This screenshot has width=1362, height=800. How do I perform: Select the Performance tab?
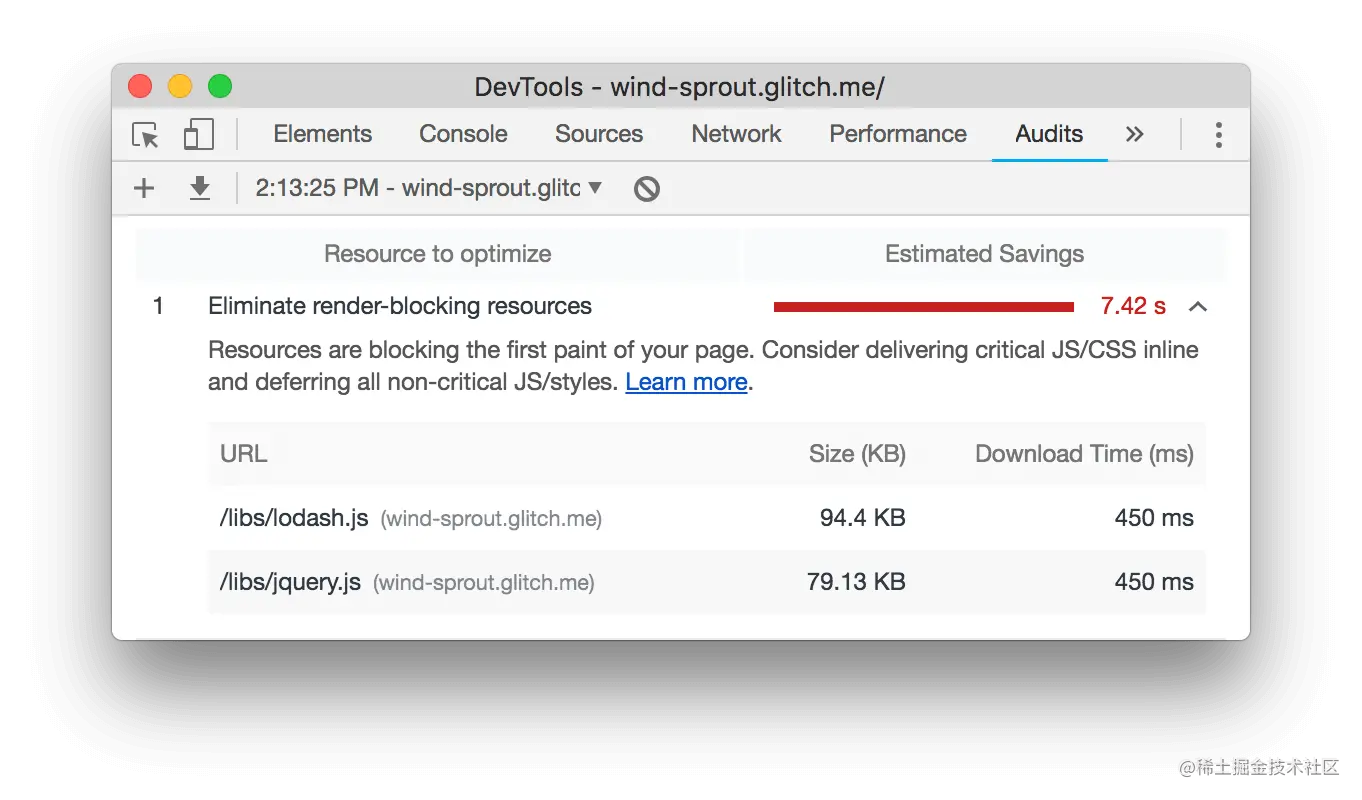click(x=898, y=134)
